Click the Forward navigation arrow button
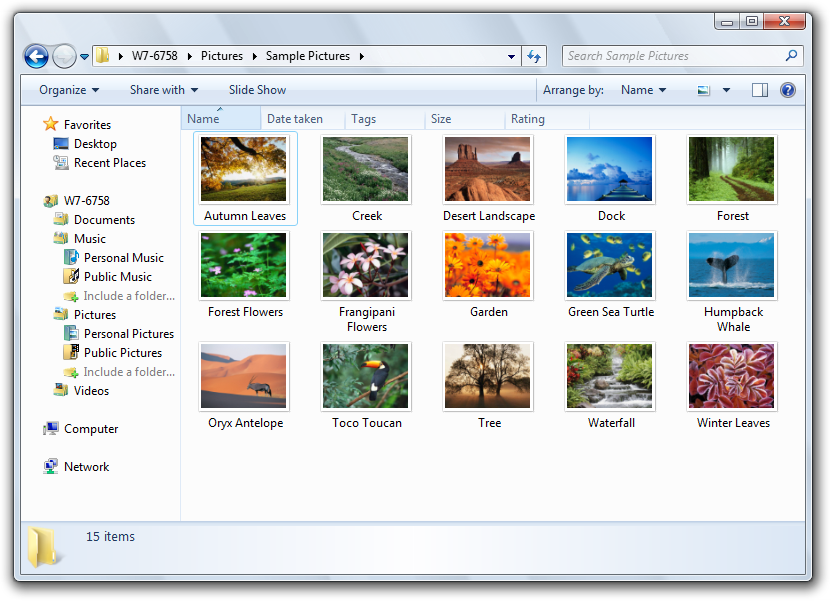 65,56
